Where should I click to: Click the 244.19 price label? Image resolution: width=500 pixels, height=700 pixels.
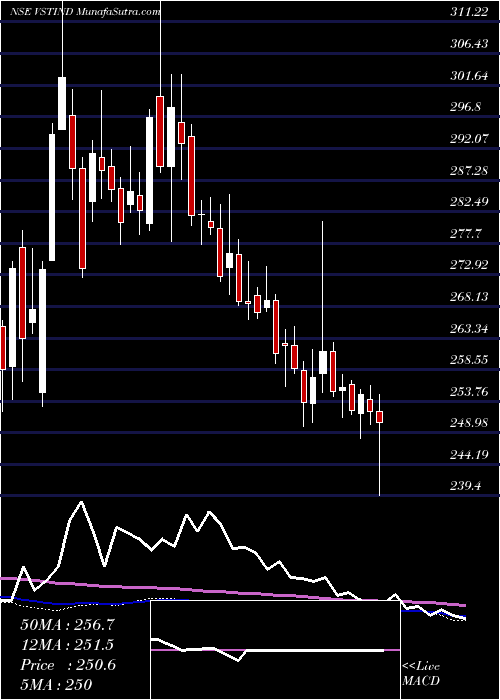[469, 455]
